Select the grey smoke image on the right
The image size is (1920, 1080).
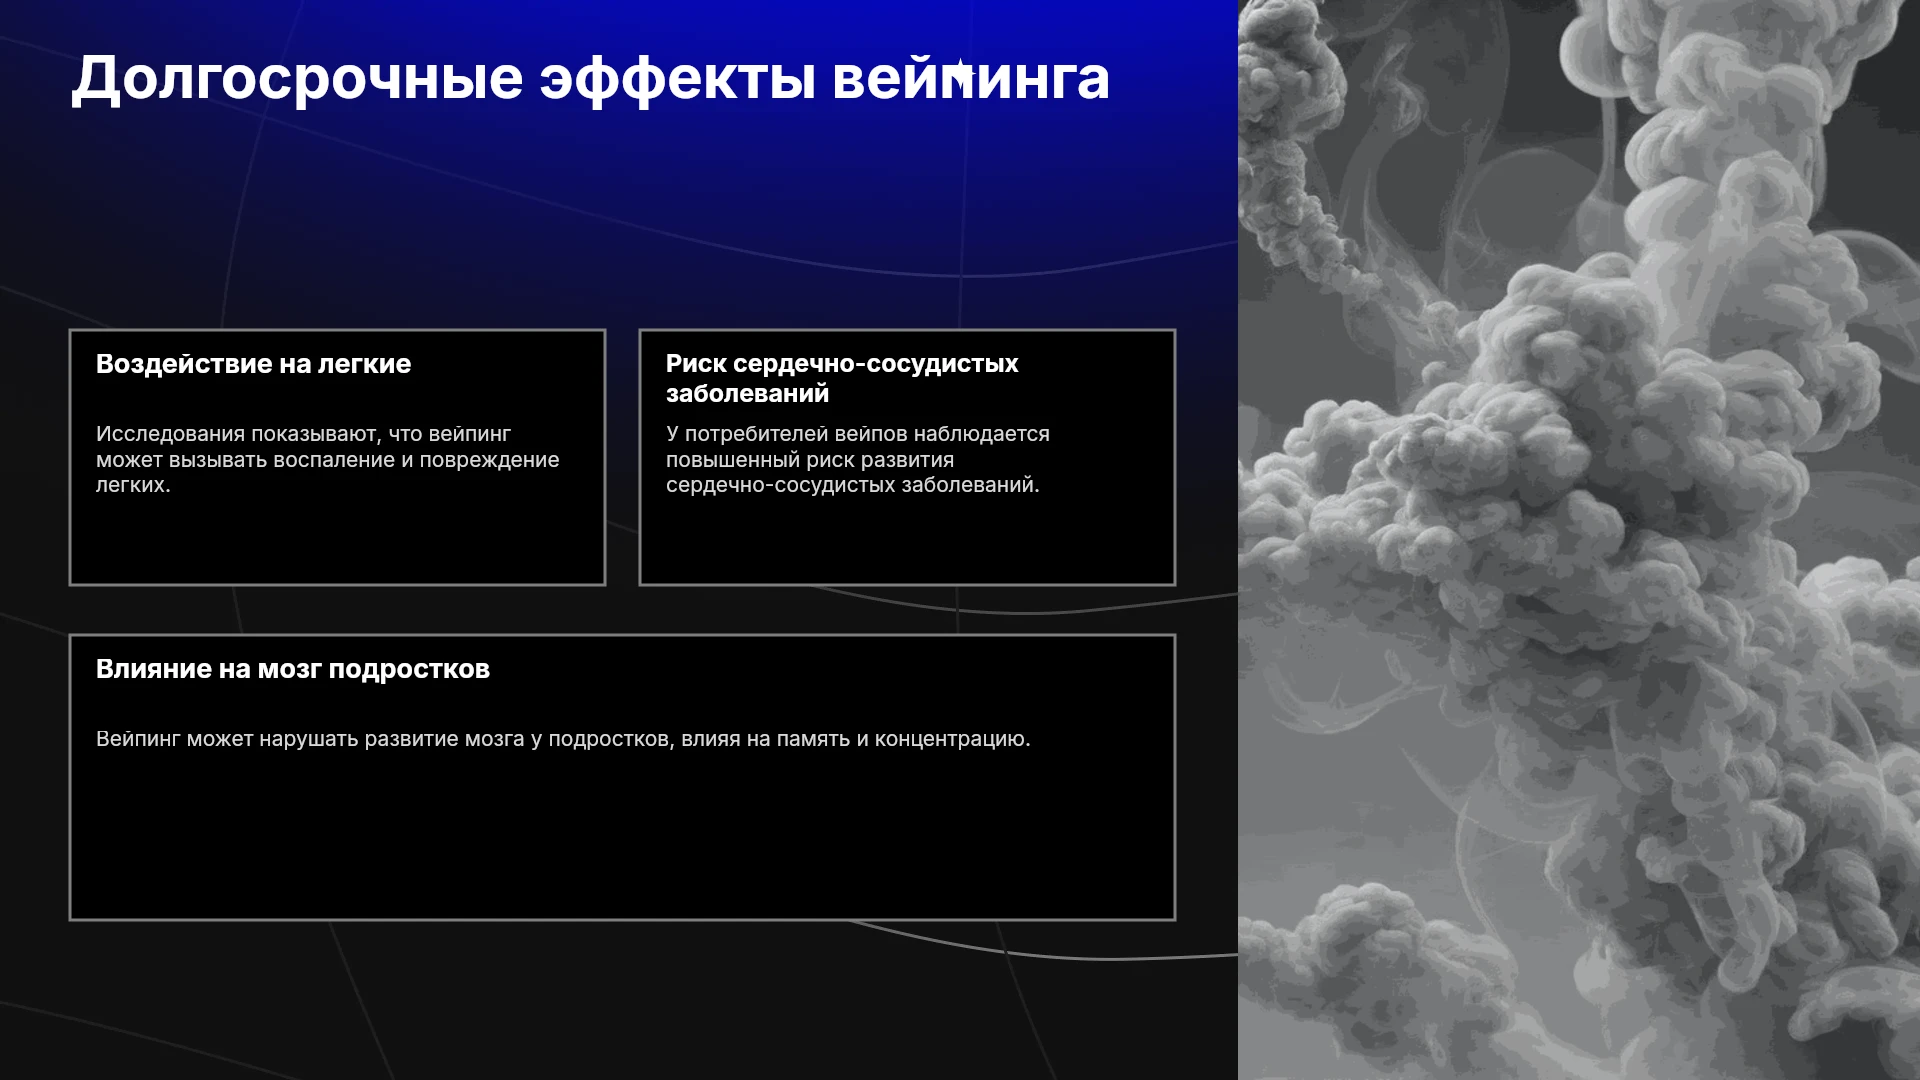pyautogui.click(x=1579, y=540)
